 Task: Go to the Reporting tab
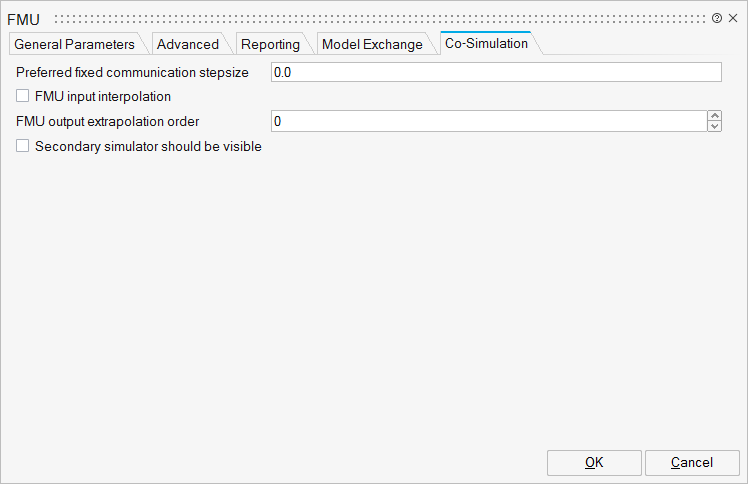point(270,44)
